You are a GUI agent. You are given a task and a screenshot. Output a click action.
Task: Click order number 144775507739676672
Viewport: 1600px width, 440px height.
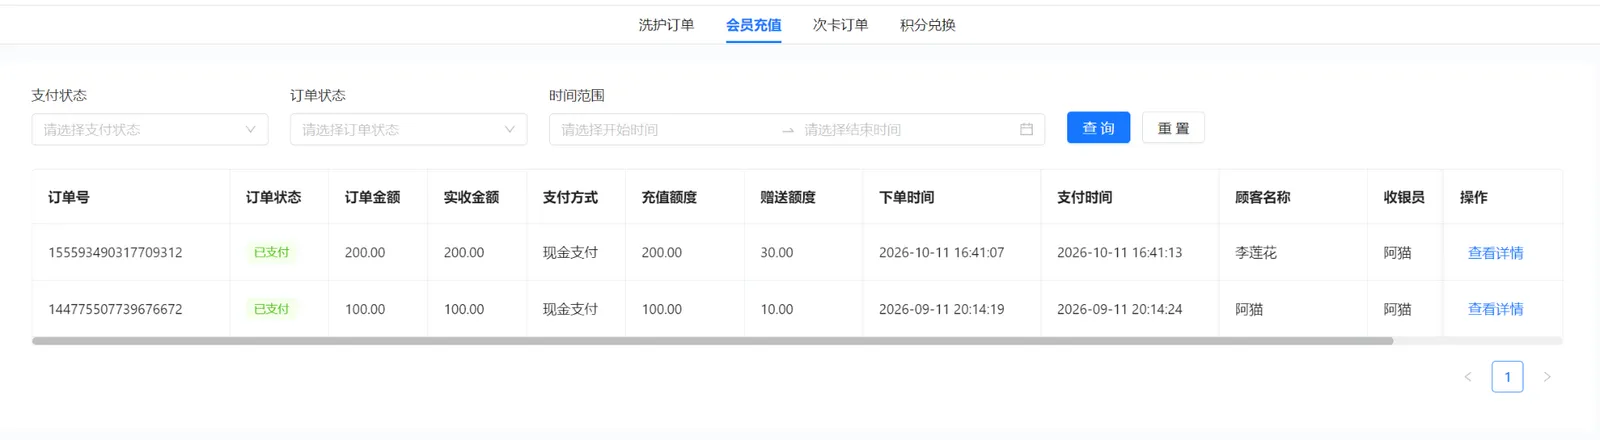(x=115, y=309)
